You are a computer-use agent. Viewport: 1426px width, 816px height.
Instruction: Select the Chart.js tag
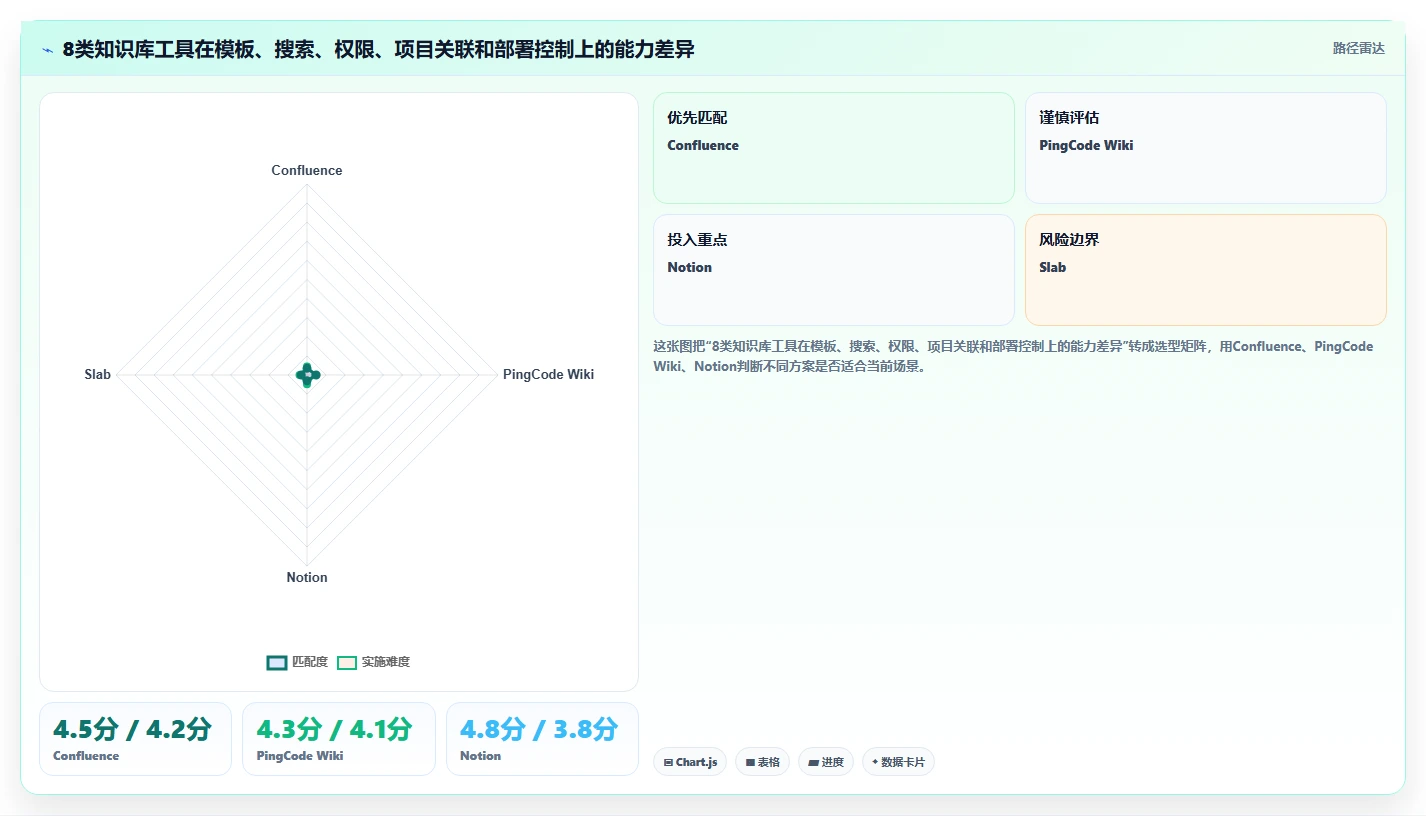click(x=690, y=762)
